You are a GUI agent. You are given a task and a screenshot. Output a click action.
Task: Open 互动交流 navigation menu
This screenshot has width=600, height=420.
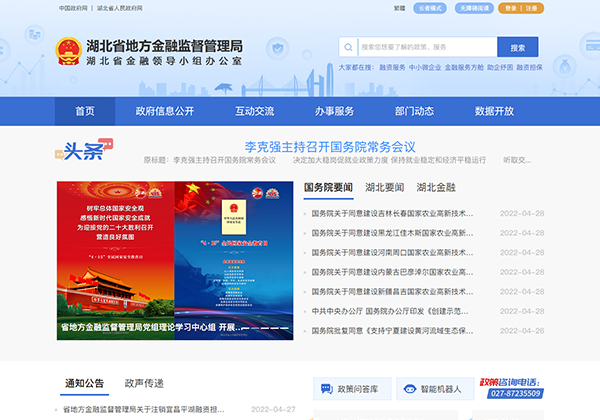coord(254,111)
